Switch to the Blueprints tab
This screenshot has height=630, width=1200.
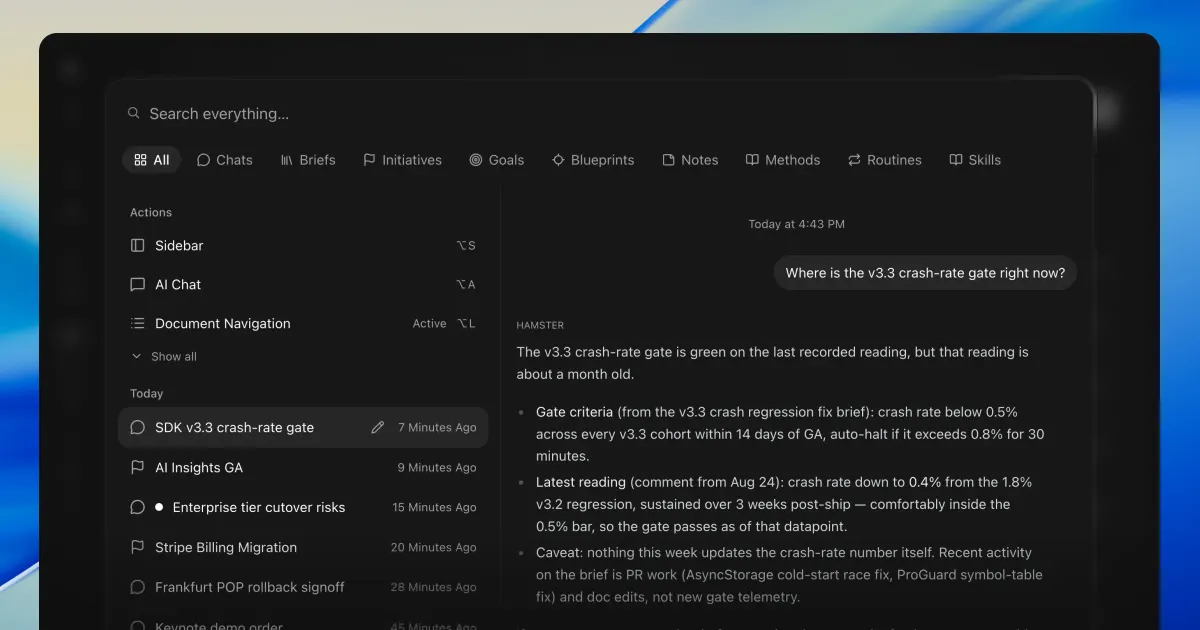[593, 160]
